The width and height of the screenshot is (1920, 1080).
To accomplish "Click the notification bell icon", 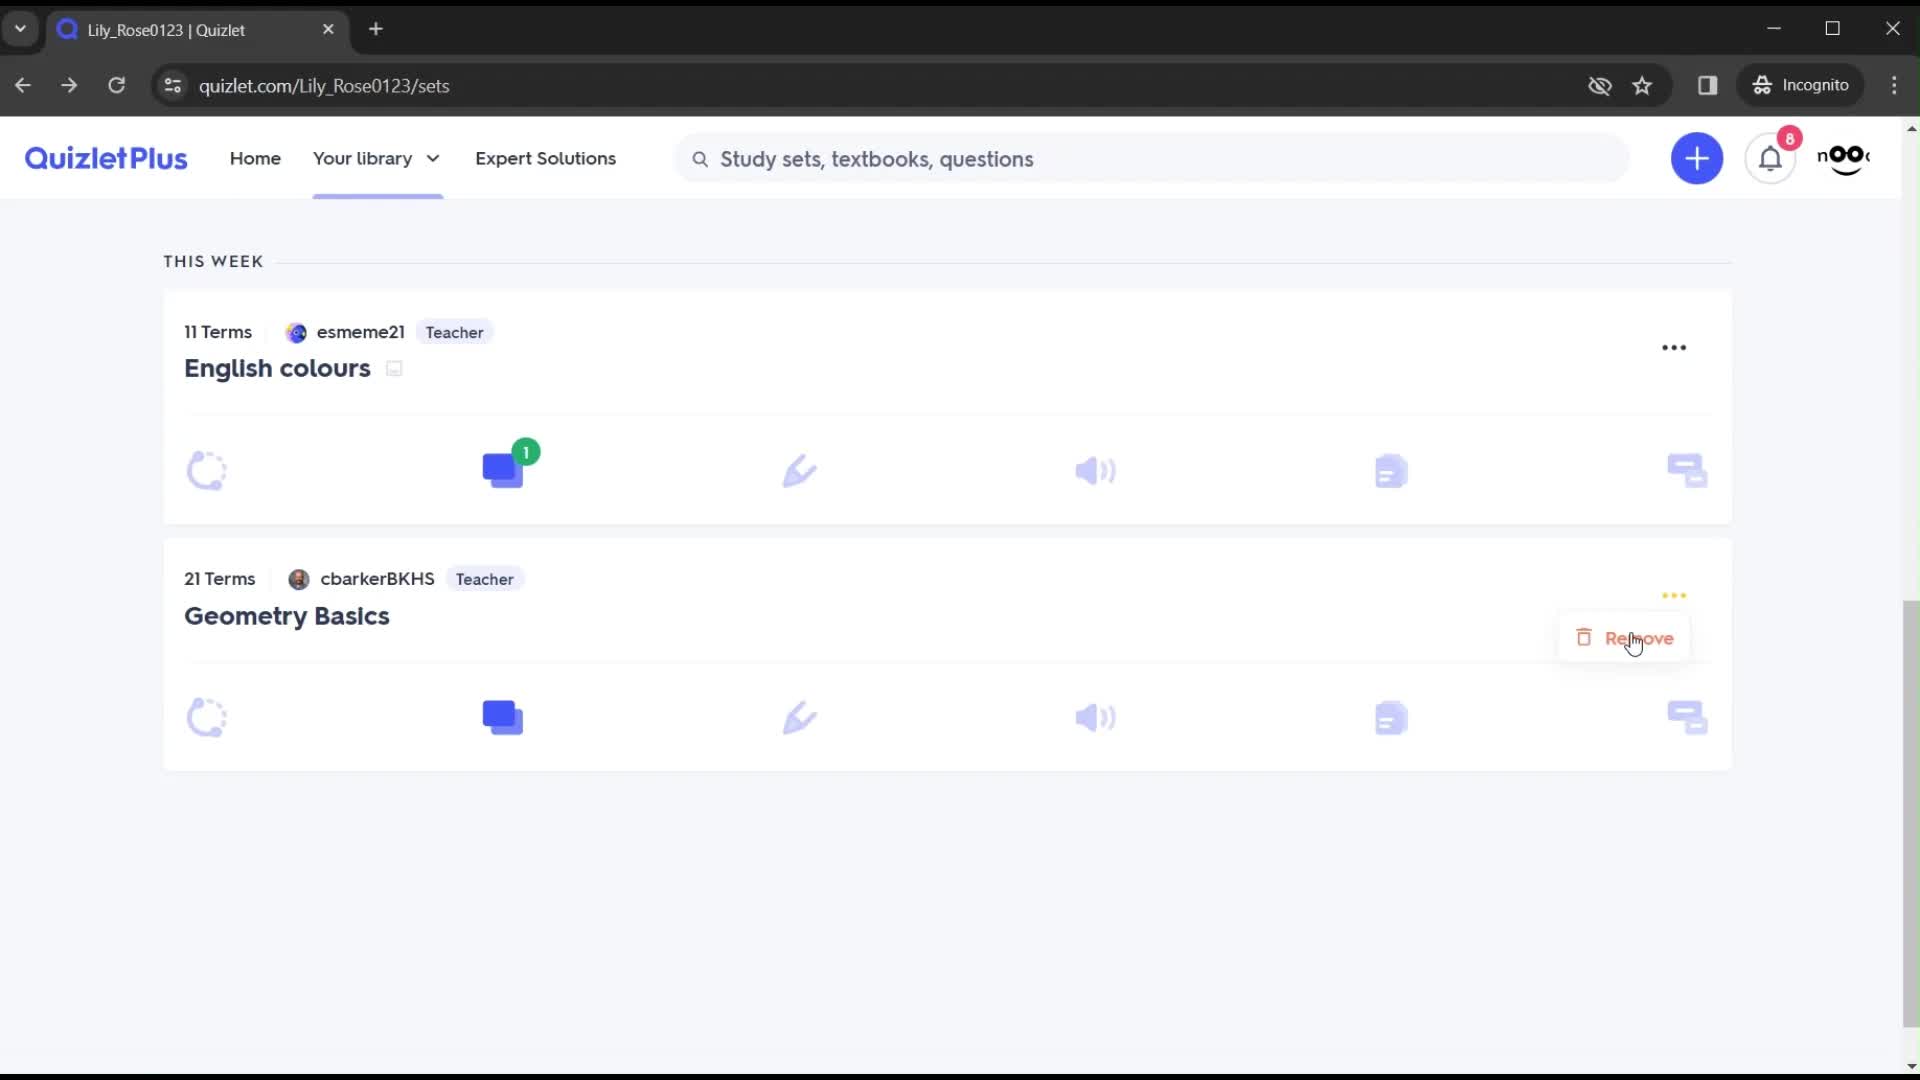I will click(1770, 158).
